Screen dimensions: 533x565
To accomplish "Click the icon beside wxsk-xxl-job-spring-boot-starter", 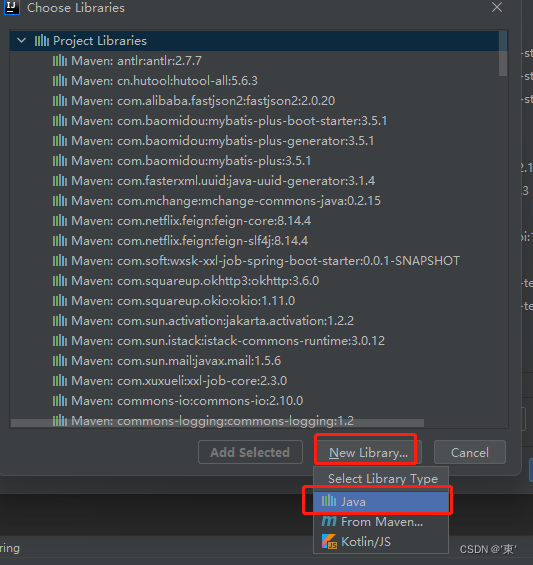I will tap(60, 261).
